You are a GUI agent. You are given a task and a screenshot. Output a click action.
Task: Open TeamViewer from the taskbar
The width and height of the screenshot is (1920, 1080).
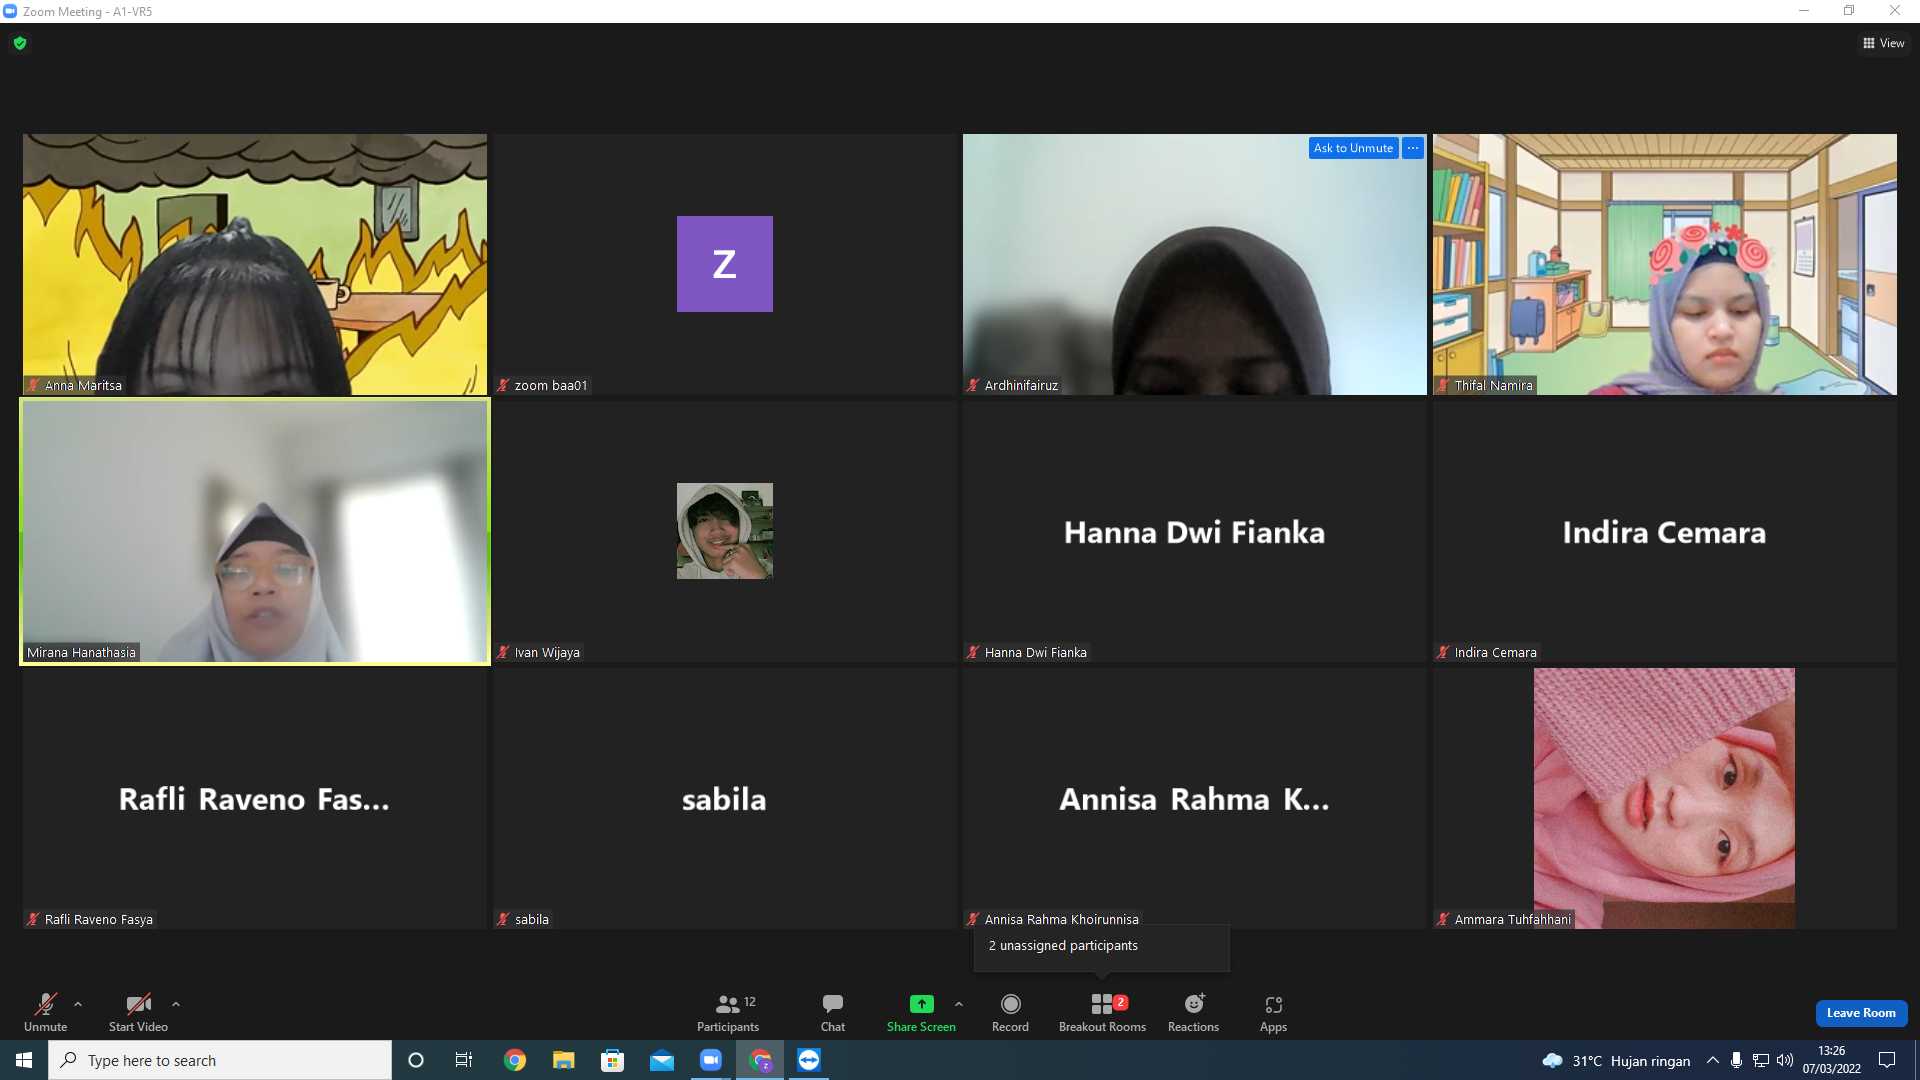point(809,1060)
